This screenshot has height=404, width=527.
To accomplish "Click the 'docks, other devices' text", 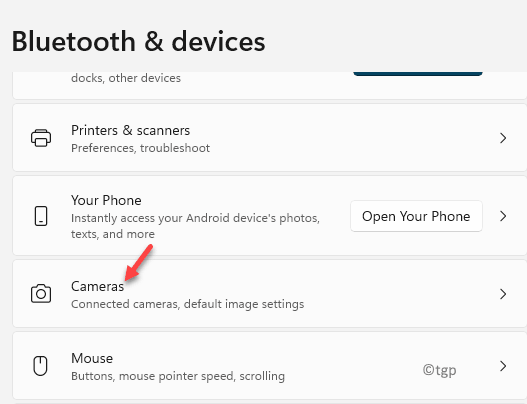I will click(126, 78).
